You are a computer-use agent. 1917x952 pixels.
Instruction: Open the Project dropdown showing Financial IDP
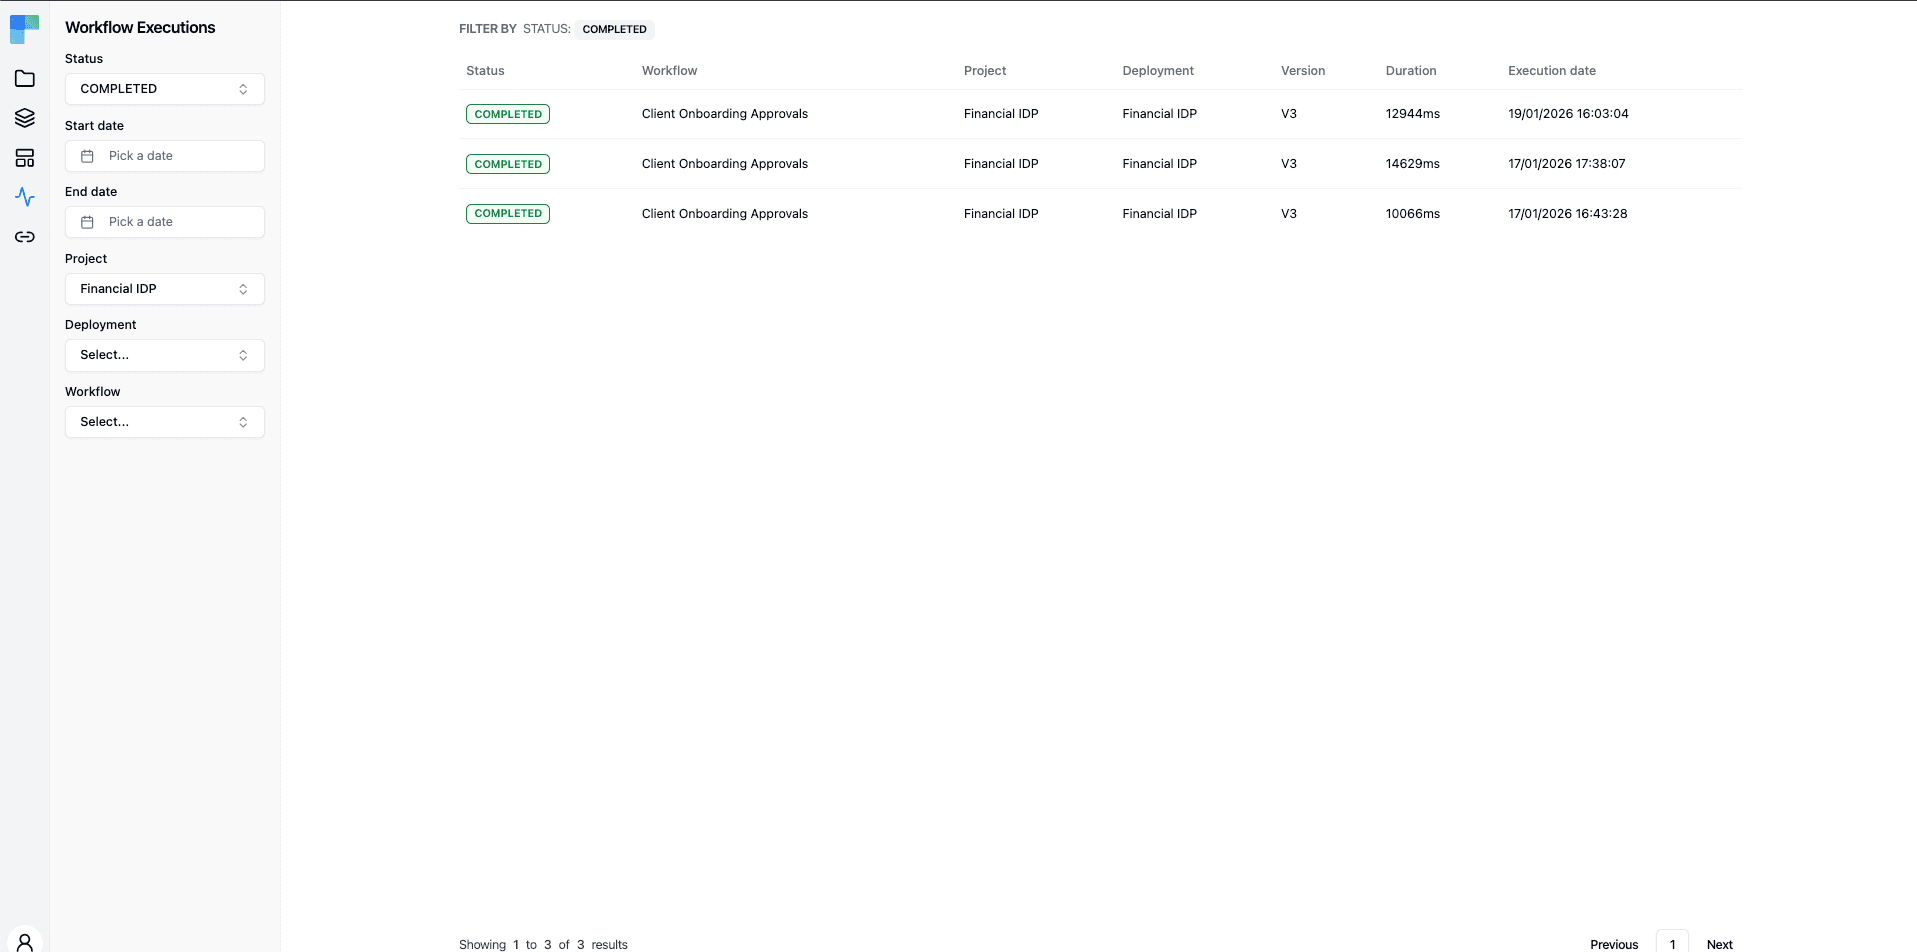click(x=163, y=288)
